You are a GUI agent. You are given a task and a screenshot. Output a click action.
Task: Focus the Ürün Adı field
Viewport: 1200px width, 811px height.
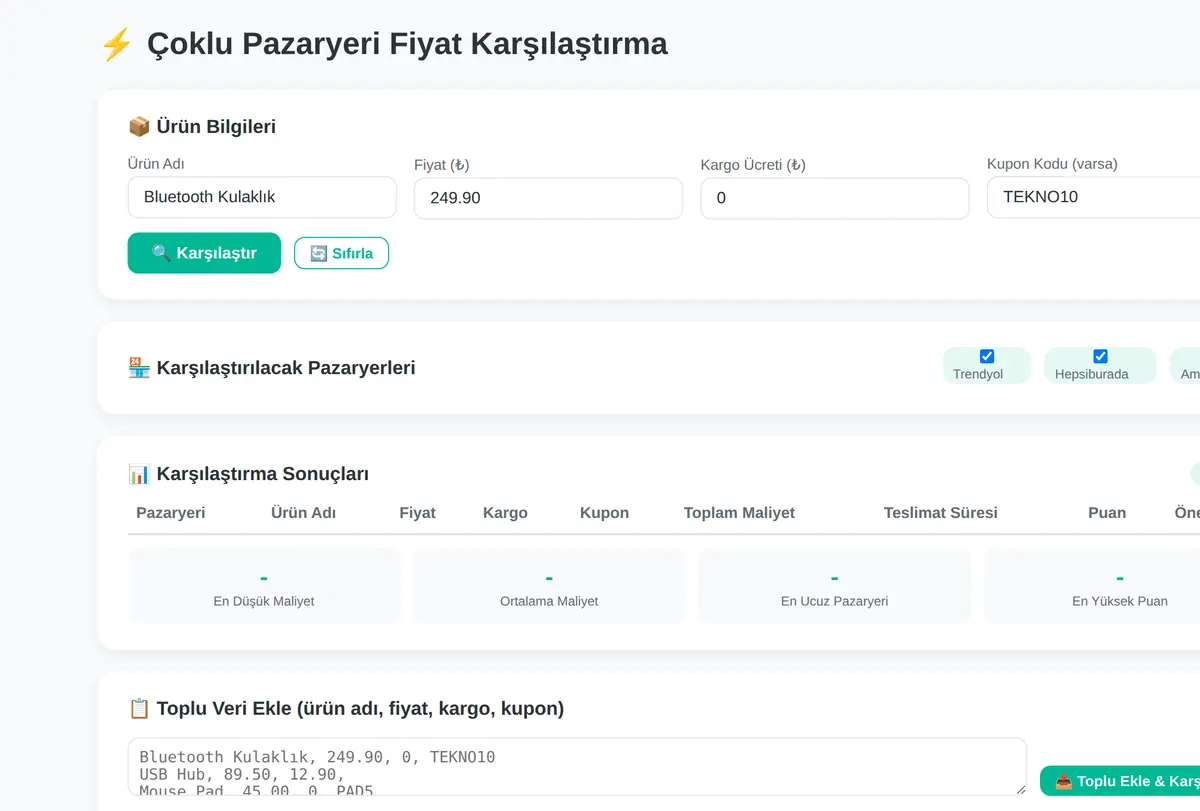pos(262,197)
